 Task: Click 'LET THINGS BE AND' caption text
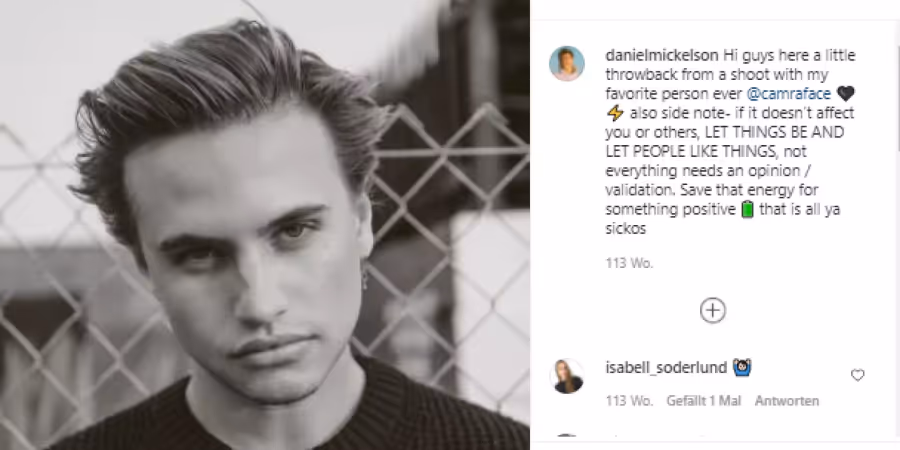pos(774,132)
